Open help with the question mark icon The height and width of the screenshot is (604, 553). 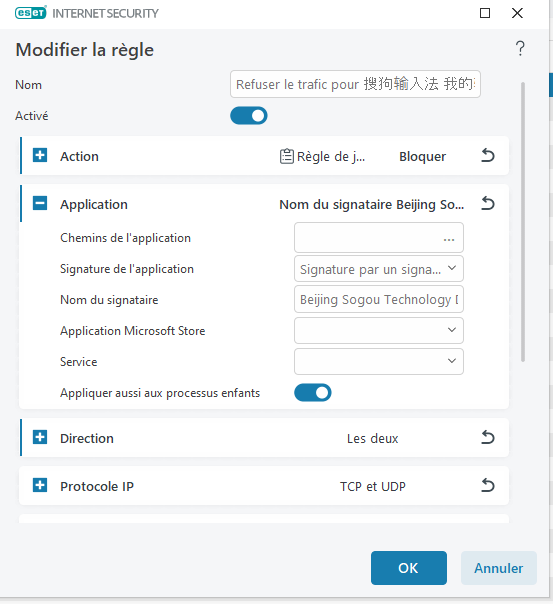(x=520, y=49)
